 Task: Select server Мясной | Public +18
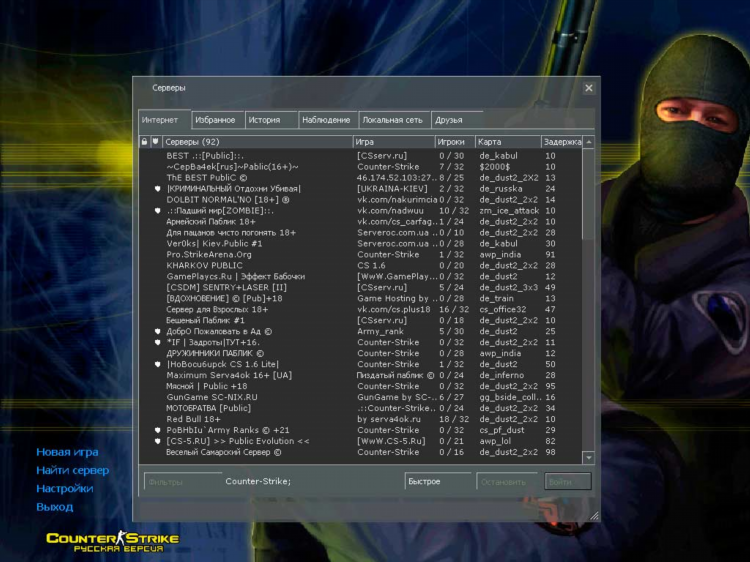pyautogui.click(x=361, y=387)
